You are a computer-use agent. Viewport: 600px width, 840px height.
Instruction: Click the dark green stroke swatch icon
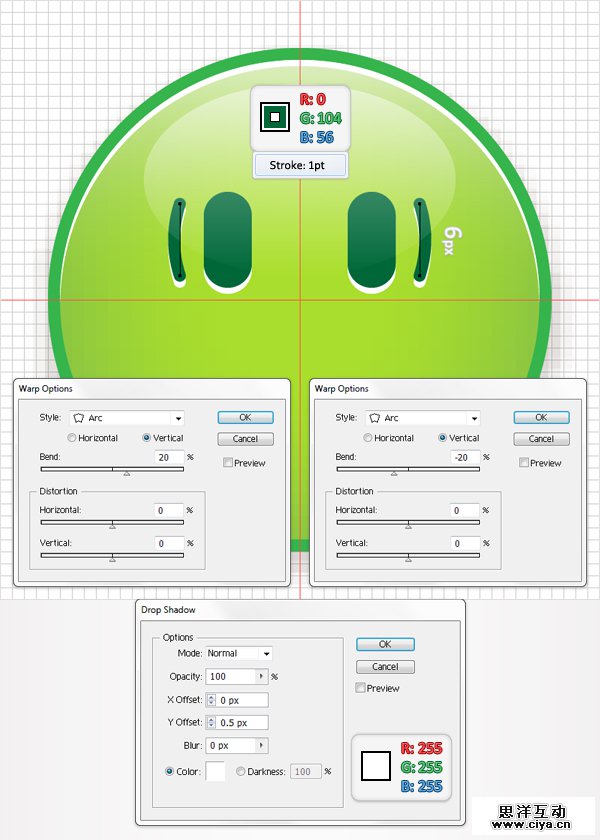click(x=274, y=117)
